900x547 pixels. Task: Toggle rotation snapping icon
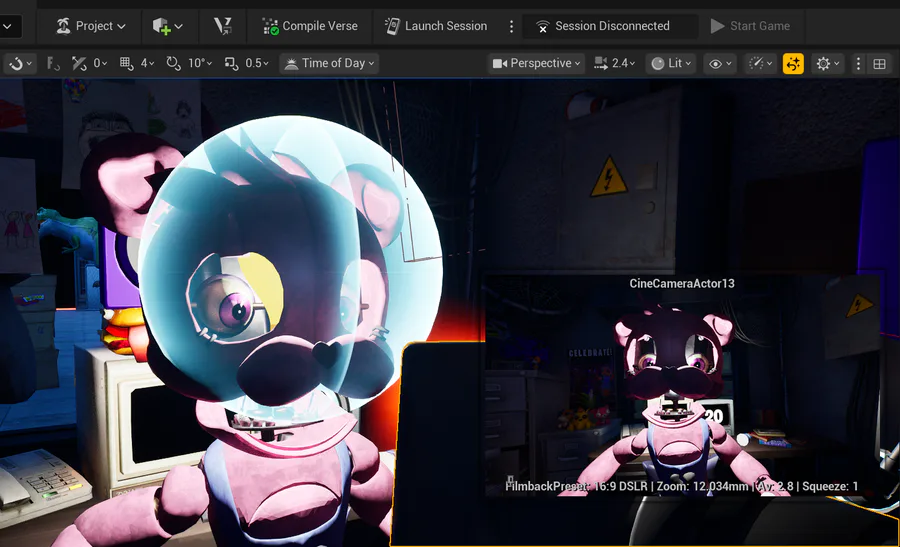tap(173, 63)
